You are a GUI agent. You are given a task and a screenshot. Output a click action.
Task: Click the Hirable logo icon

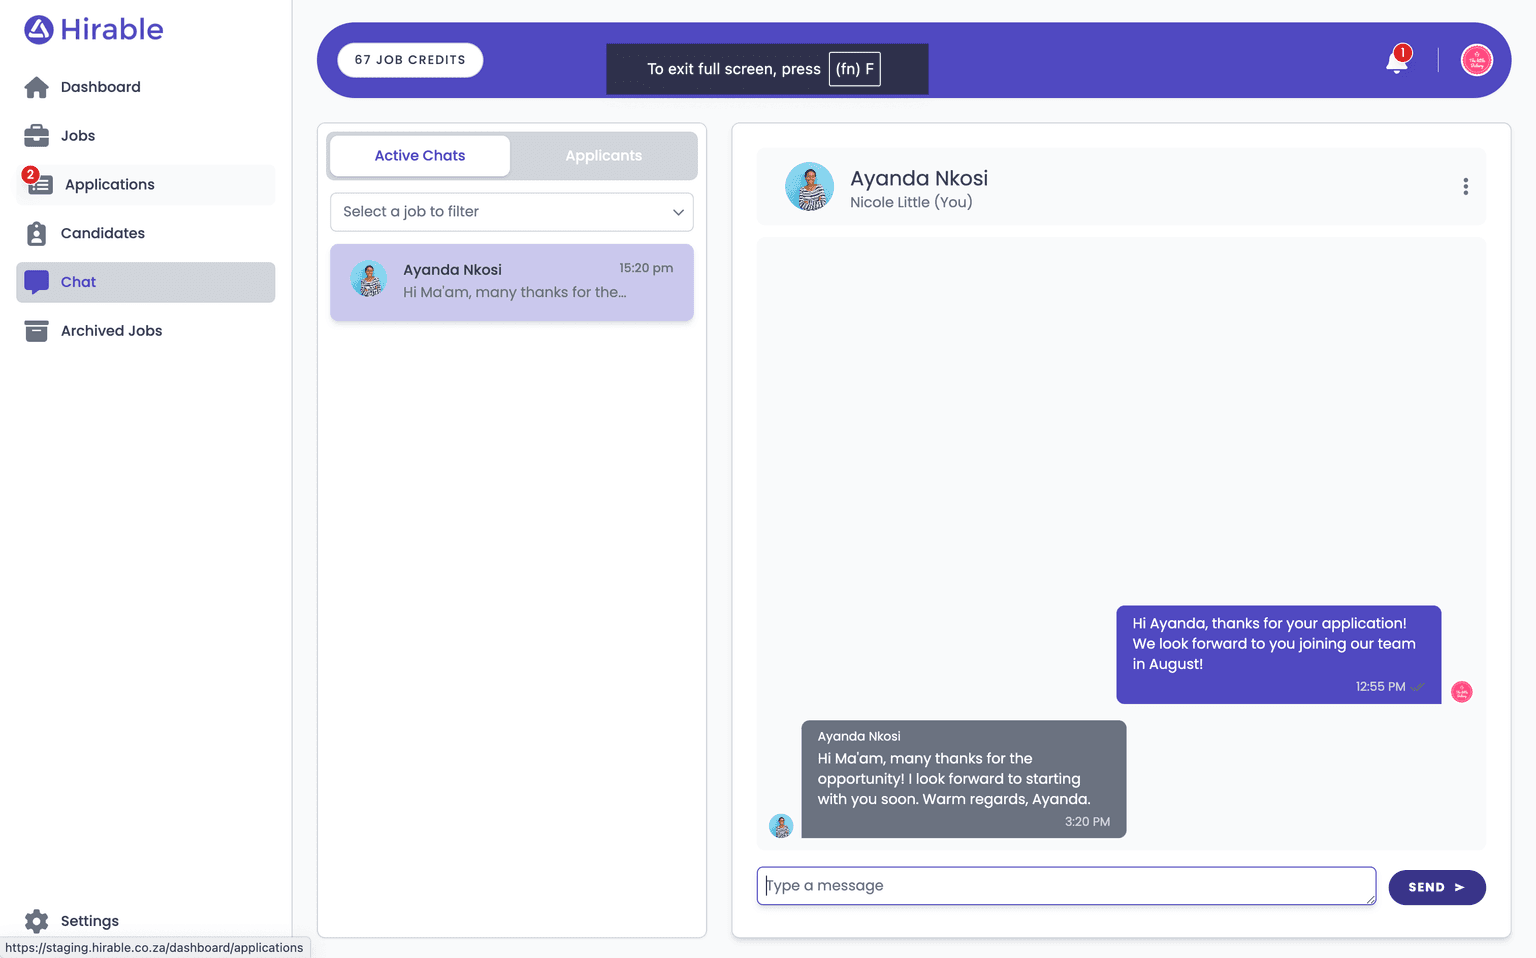coord(39,30)
